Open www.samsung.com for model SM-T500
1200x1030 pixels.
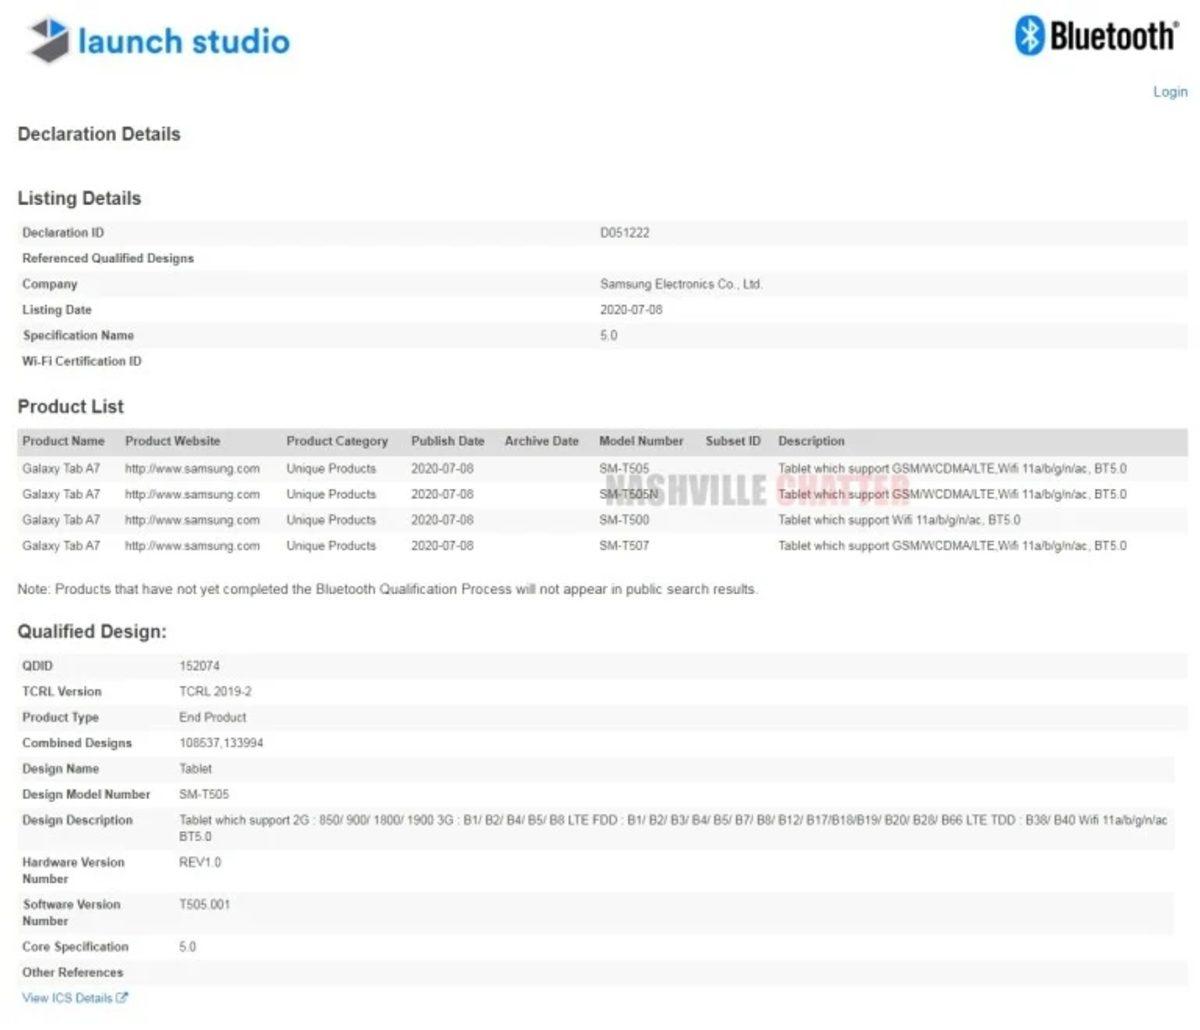(x=192, y=520)
